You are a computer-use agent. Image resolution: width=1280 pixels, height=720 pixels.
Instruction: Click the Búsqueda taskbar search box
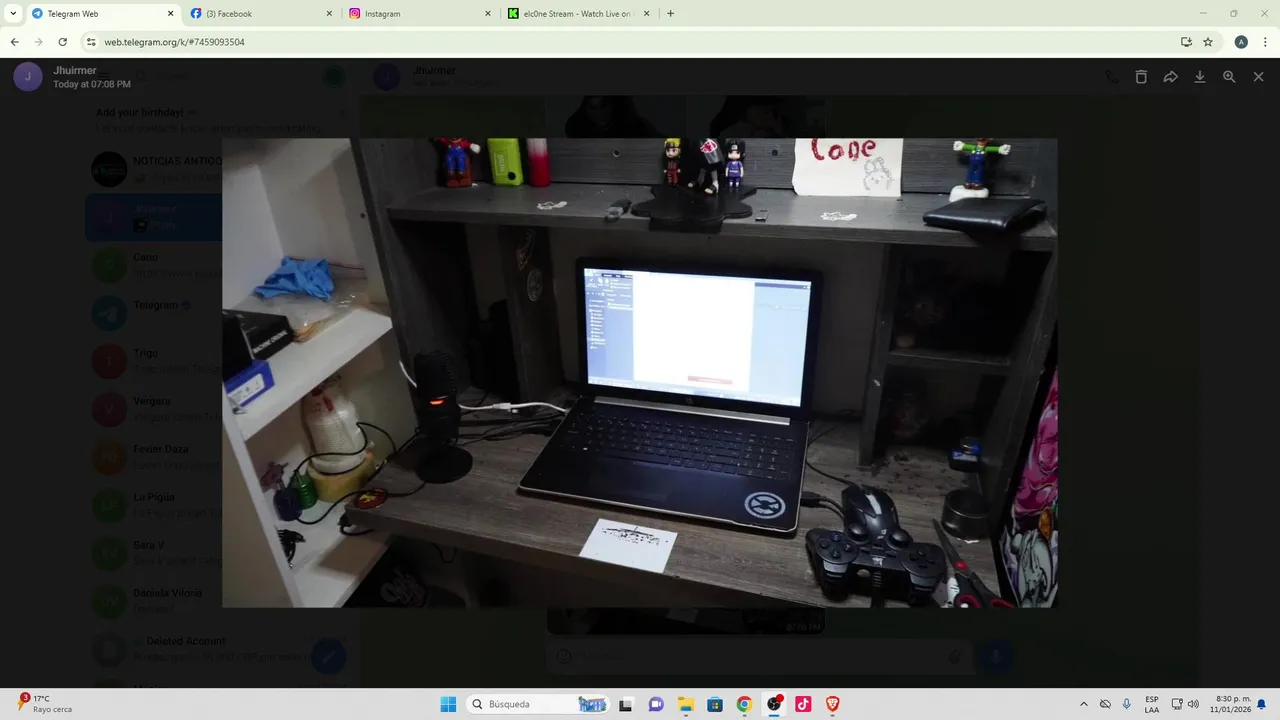click(x=539, y=704)
